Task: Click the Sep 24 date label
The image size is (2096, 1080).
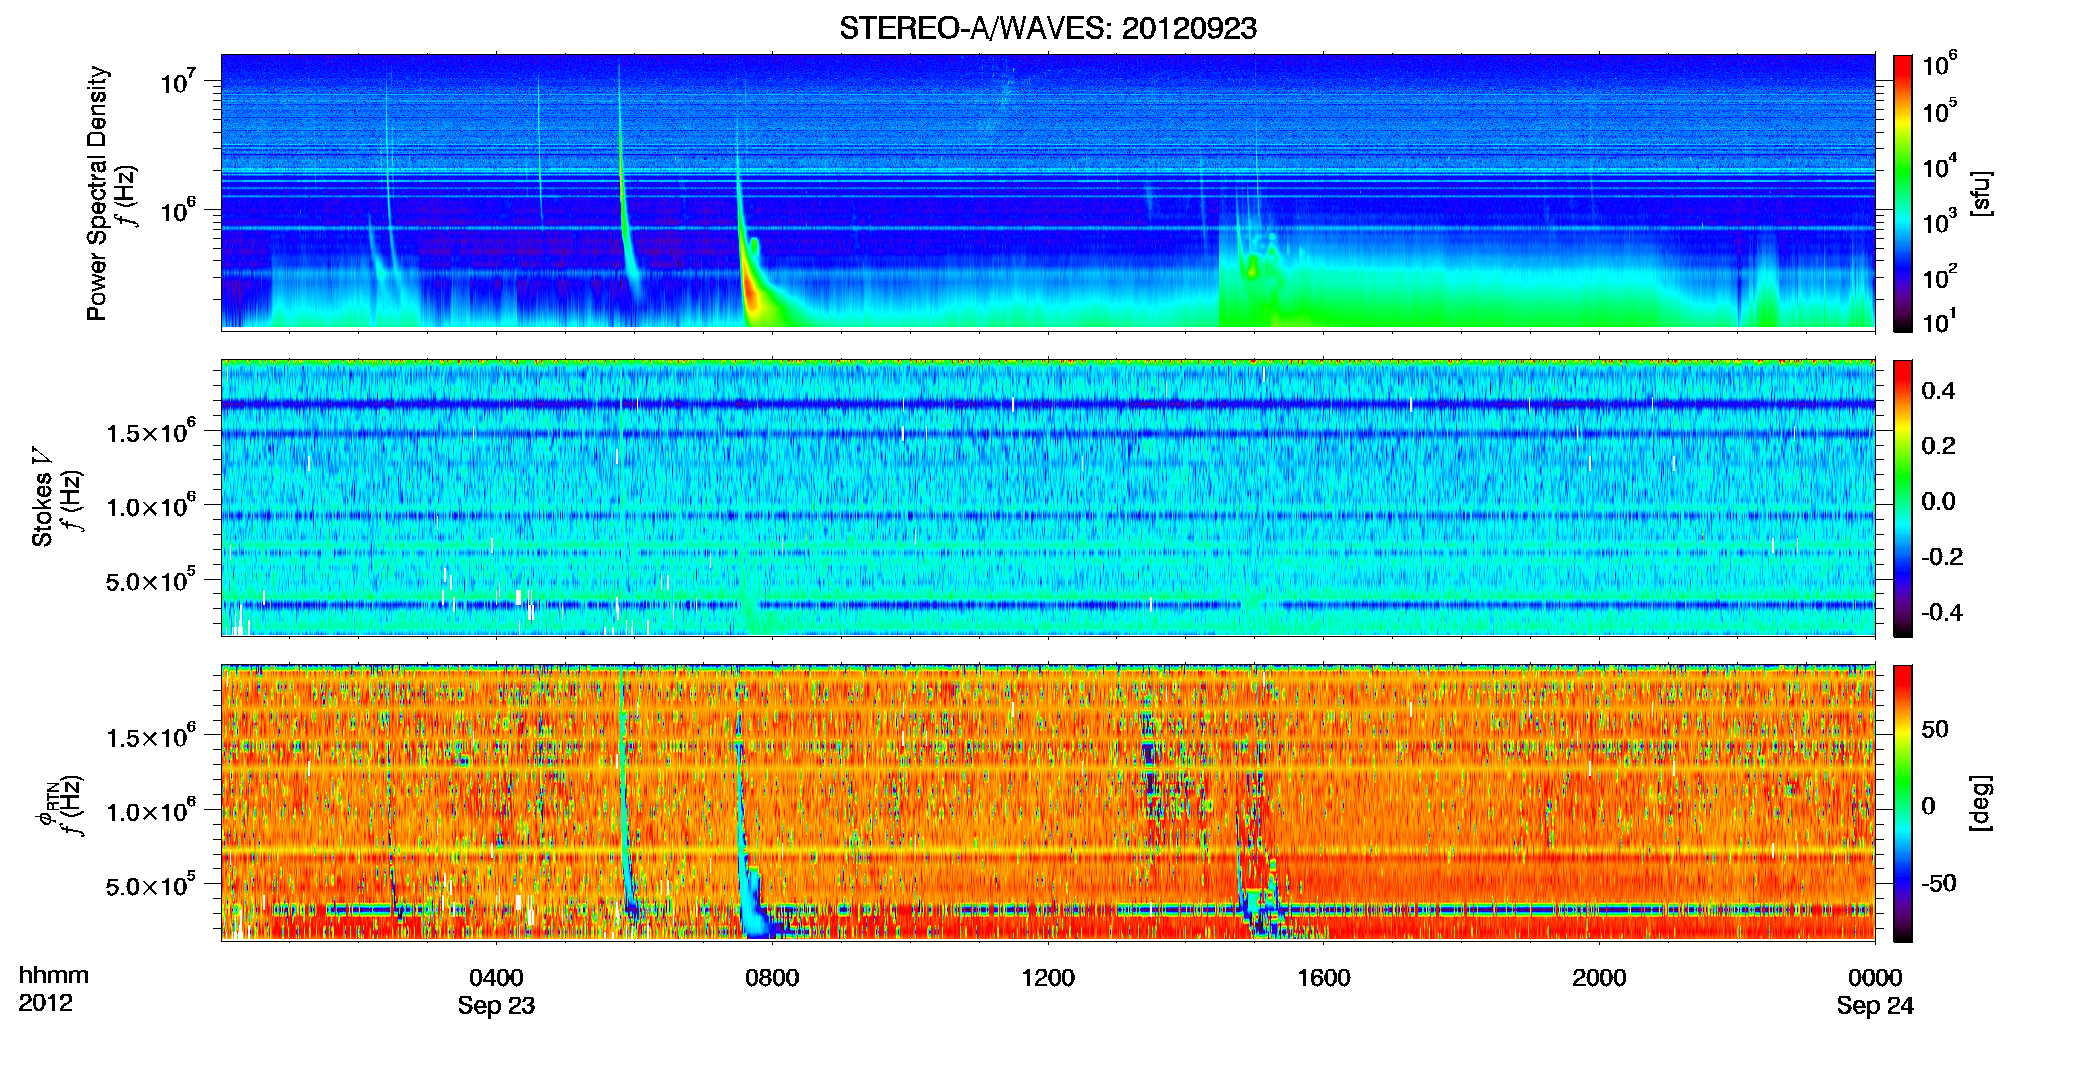Action: [x=1875, y=1006]
